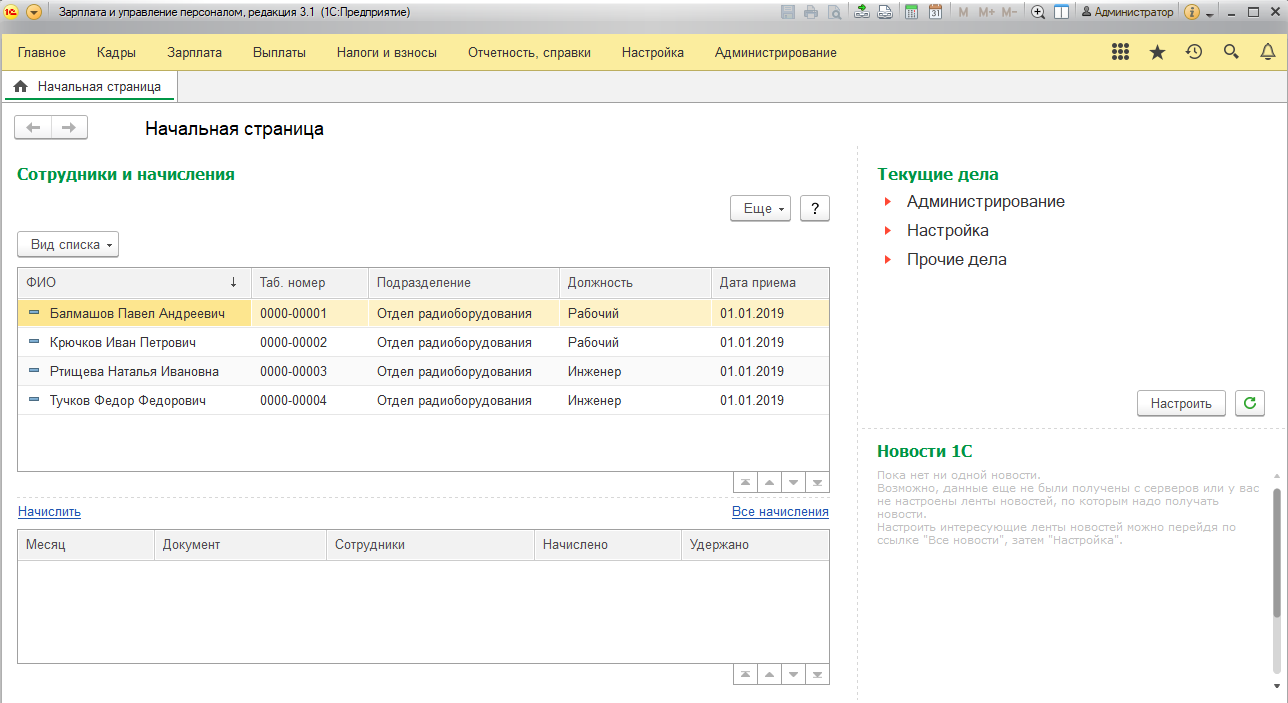1288x703 pixels.
Task: Click the search magnifier icon
Action: pyautogui.click(x=1230, y=53)
